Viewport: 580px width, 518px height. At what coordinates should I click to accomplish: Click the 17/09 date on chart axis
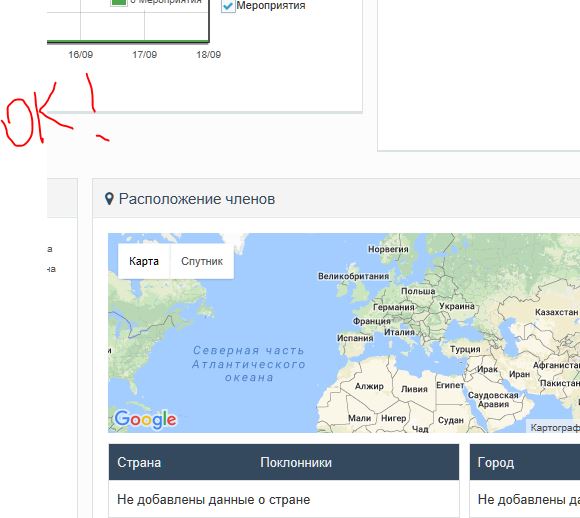pyautogui.click(x=145, y=55)
